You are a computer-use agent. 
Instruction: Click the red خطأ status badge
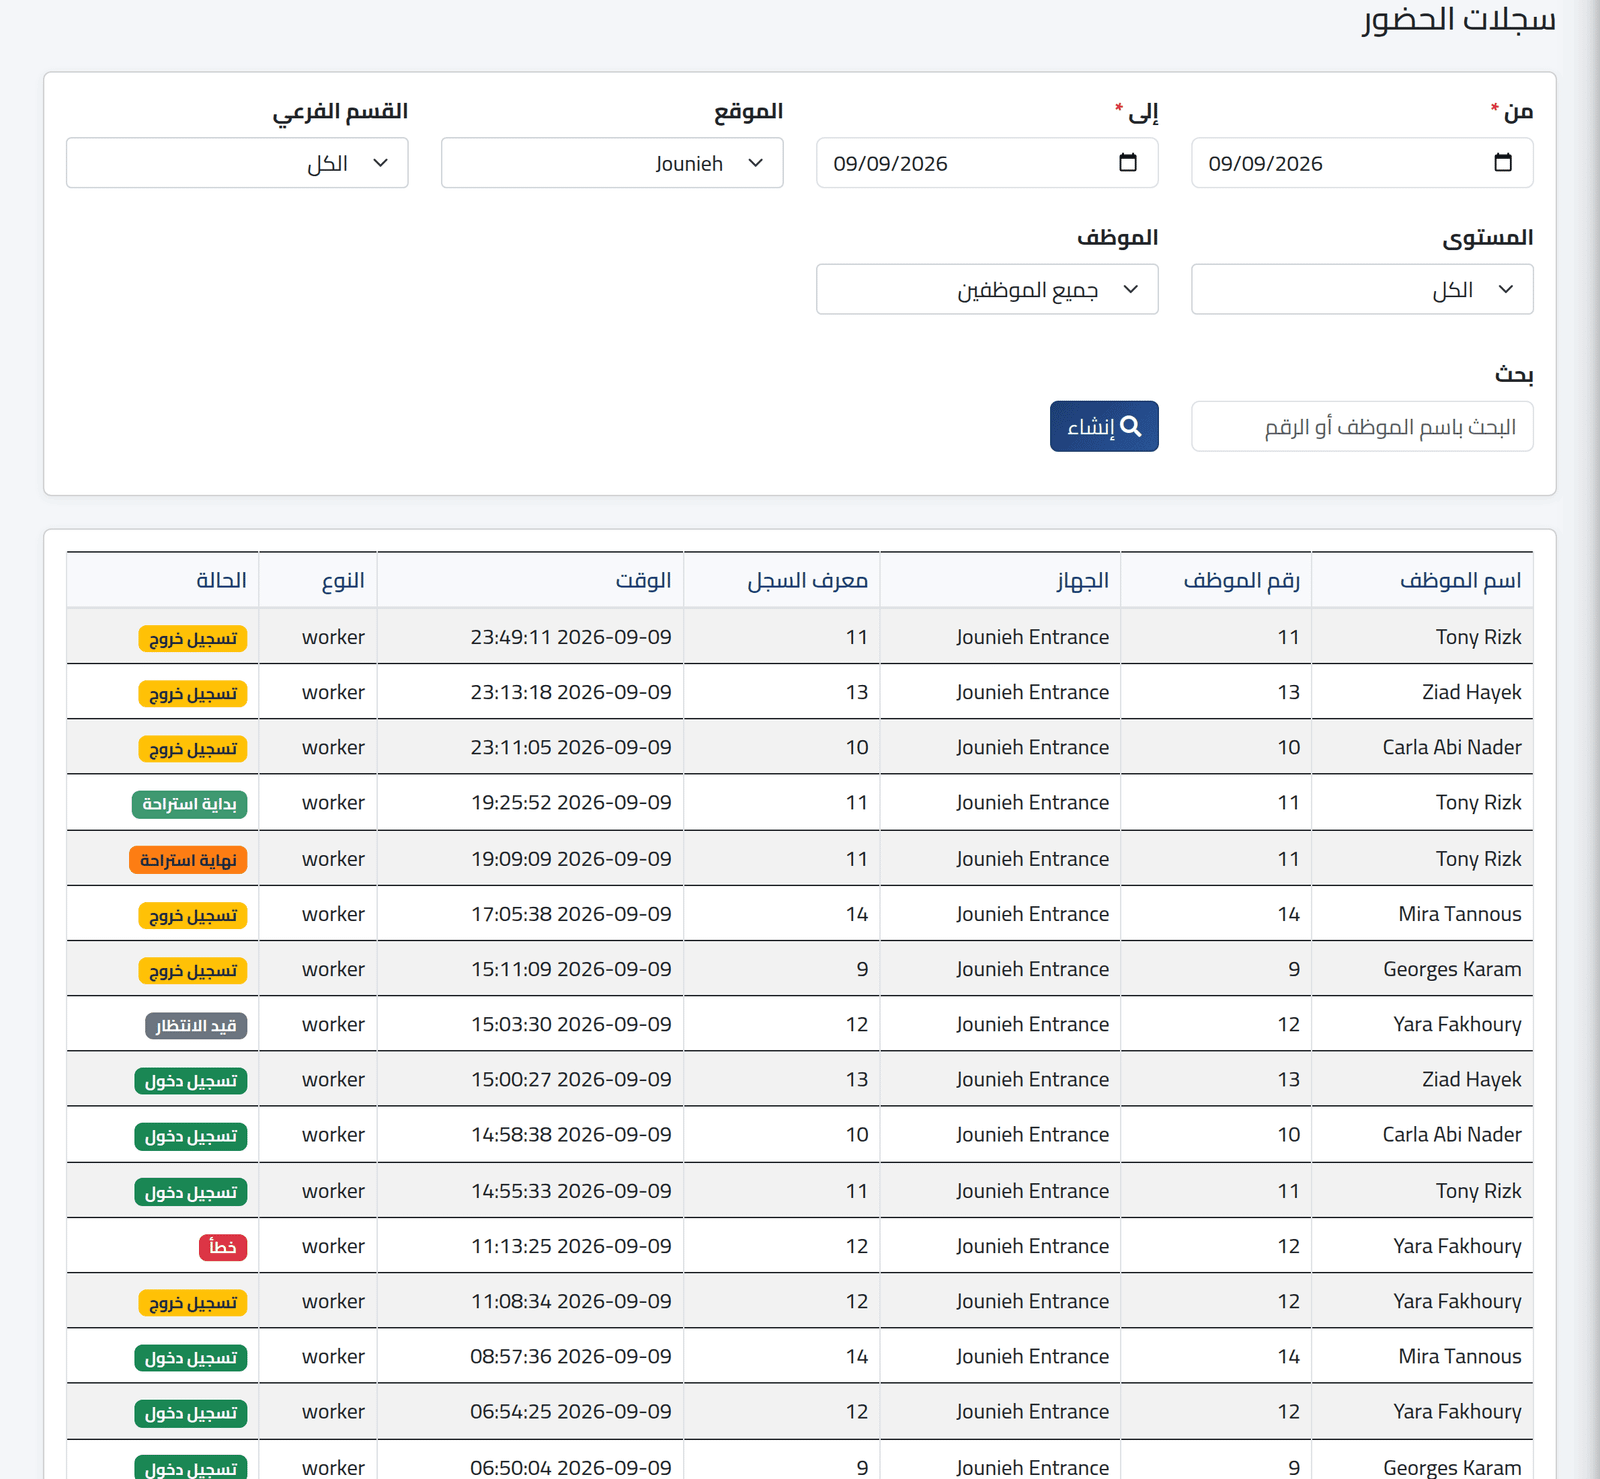[222, 1247]
